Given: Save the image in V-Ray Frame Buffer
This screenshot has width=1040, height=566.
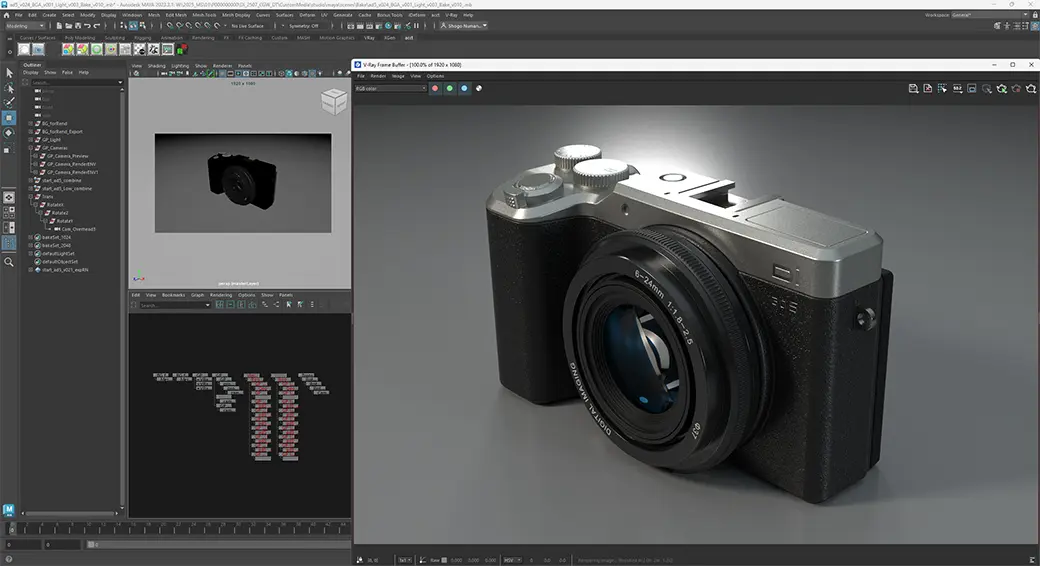Looking at the screenshot, I should 913,88.
